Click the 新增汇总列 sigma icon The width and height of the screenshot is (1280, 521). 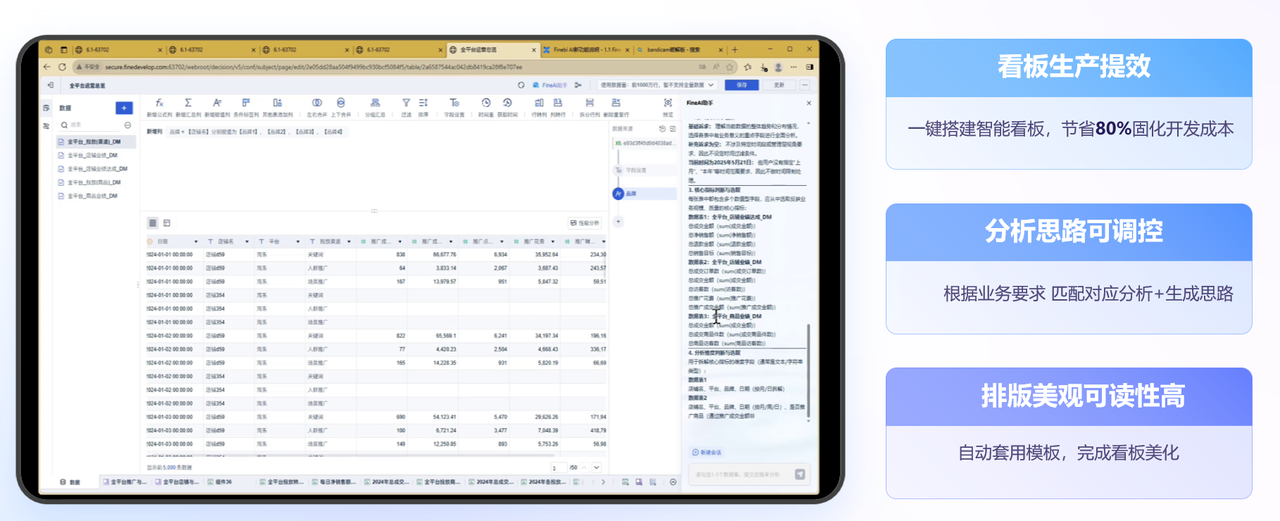189,103
